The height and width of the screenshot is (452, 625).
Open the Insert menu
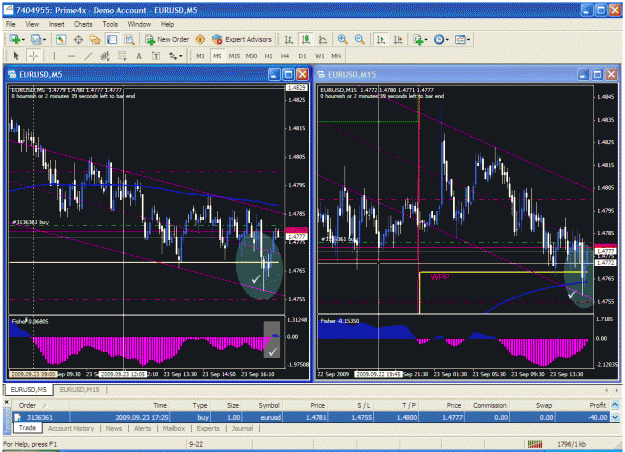[x=57, y=24]
